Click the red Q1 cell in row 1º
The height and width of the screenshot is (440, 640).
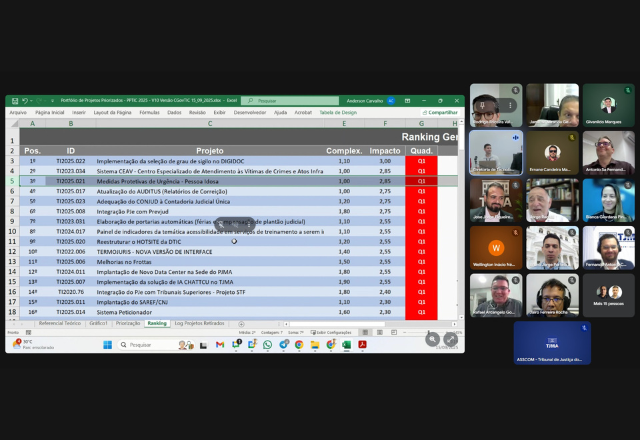(x=421, y=161)
